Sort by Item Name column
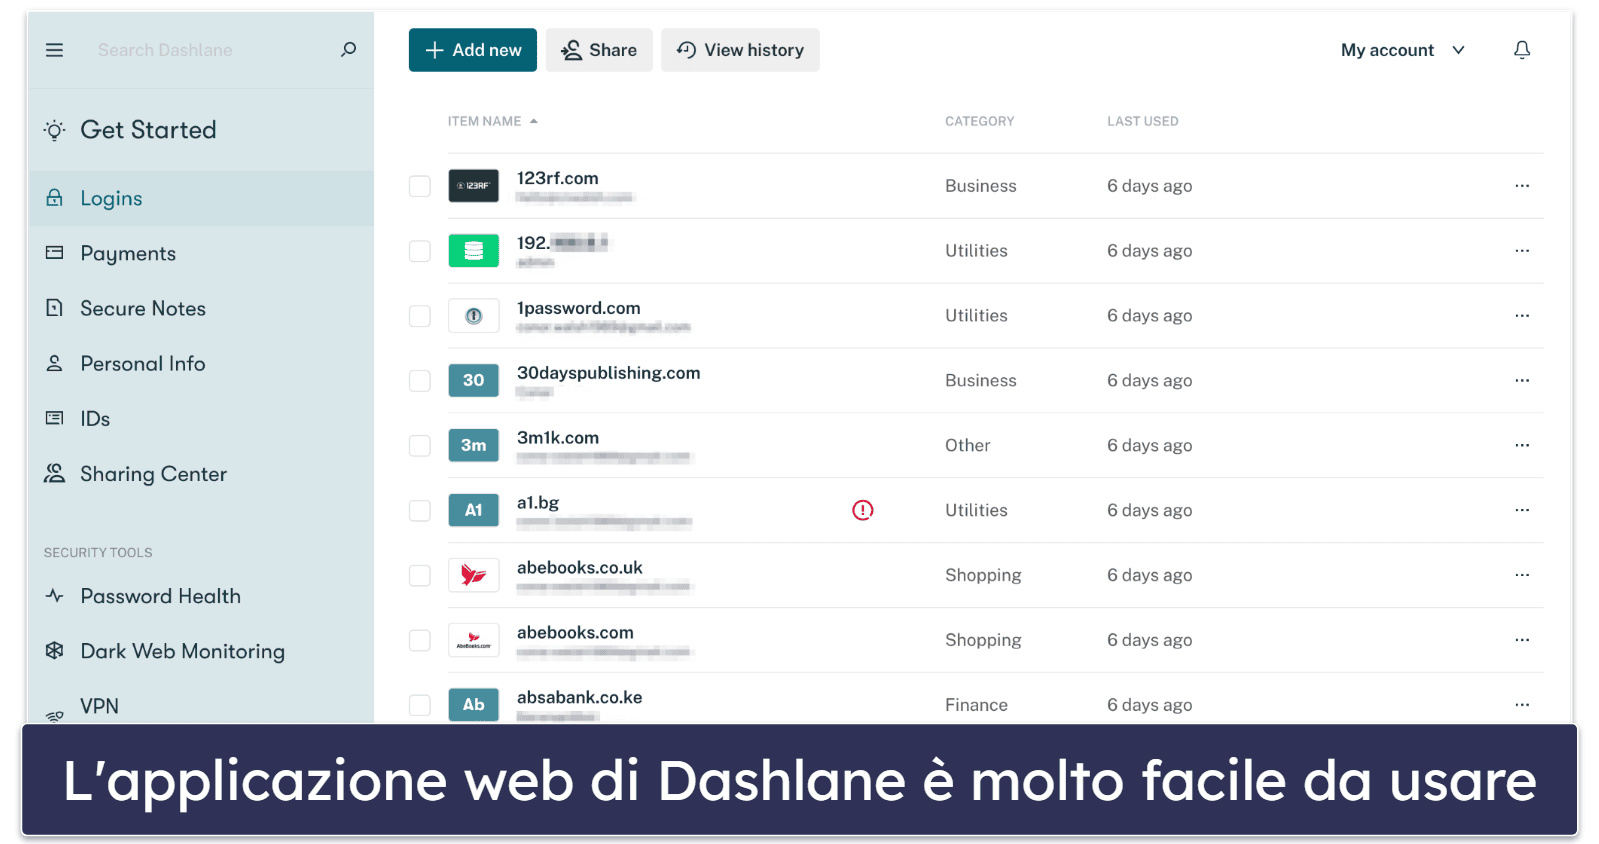1599x844 pixels. point(493,121)
